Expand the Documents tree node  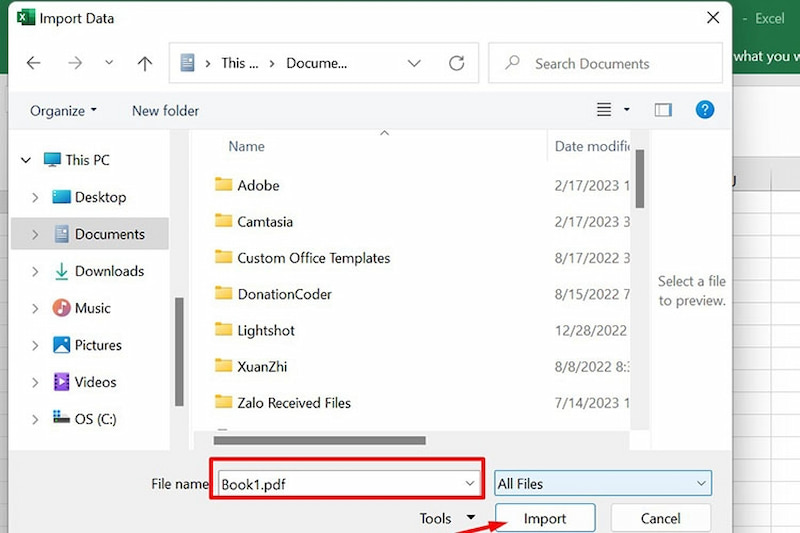pyautogui.click(x=35, y=235)
